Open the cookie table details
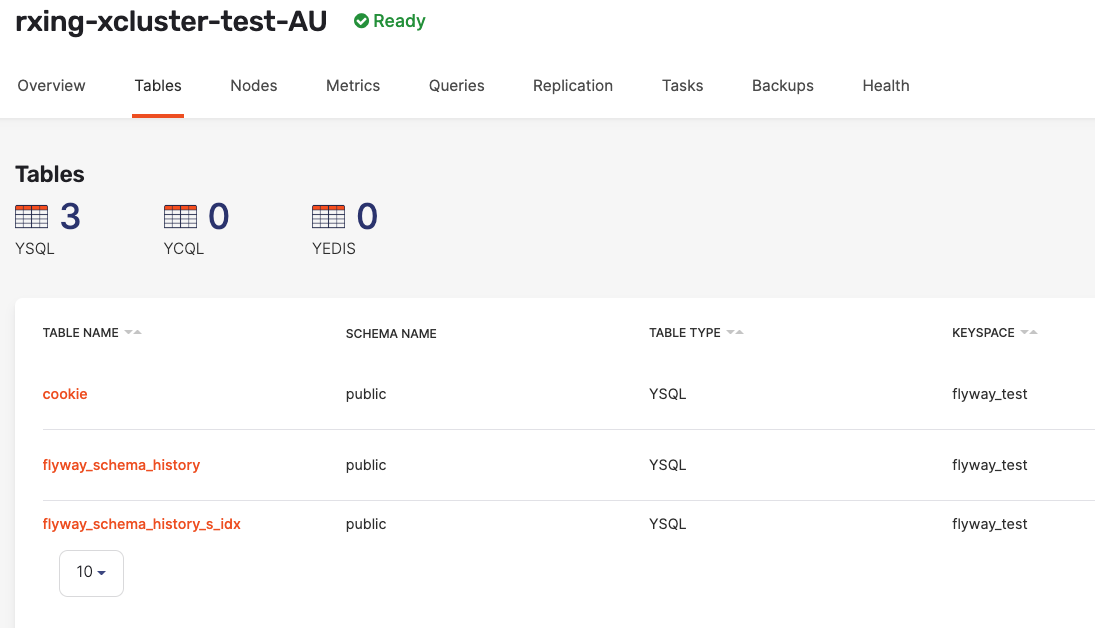Image resolution: width=1095 pixels, height=628 pixels. [x=65, y=394]
